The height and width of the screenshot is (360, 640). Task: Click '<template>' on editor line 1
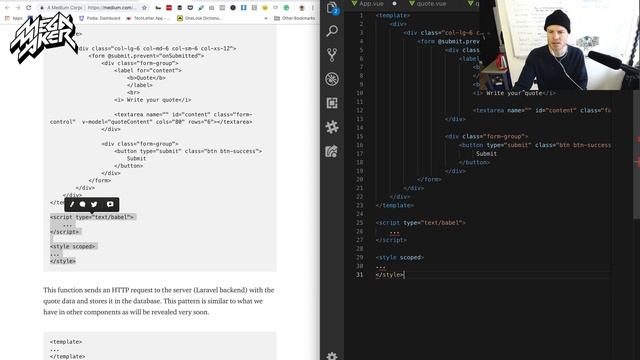click(x=393, y=16)
